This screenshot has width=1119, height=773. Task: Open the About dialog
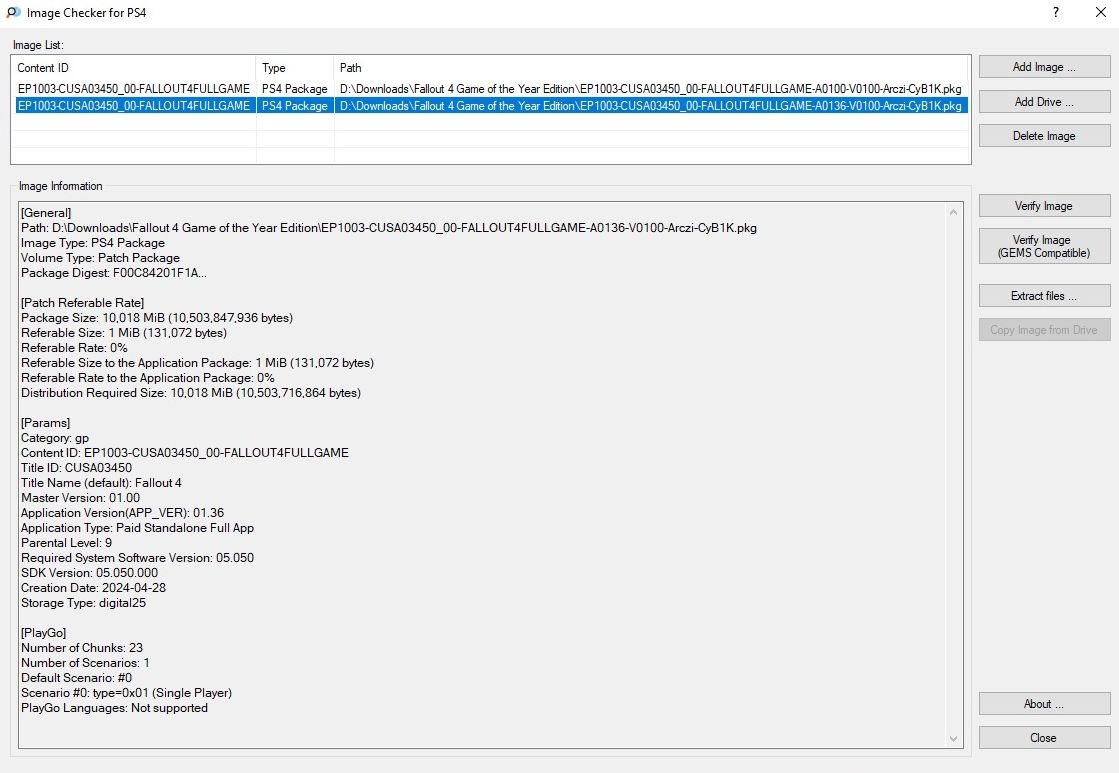tap(1044, 704)
